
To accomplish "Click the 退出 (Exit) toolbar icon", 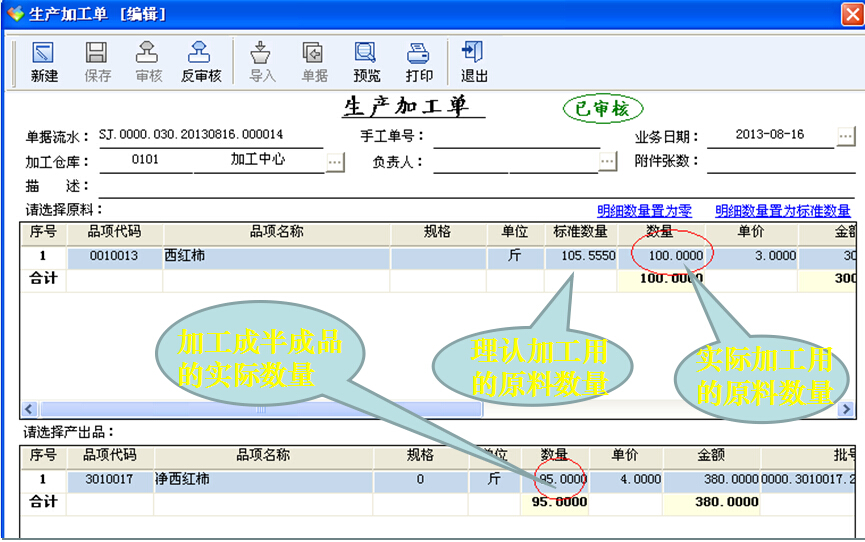I will pyautogui.click(x=473, y=61).
